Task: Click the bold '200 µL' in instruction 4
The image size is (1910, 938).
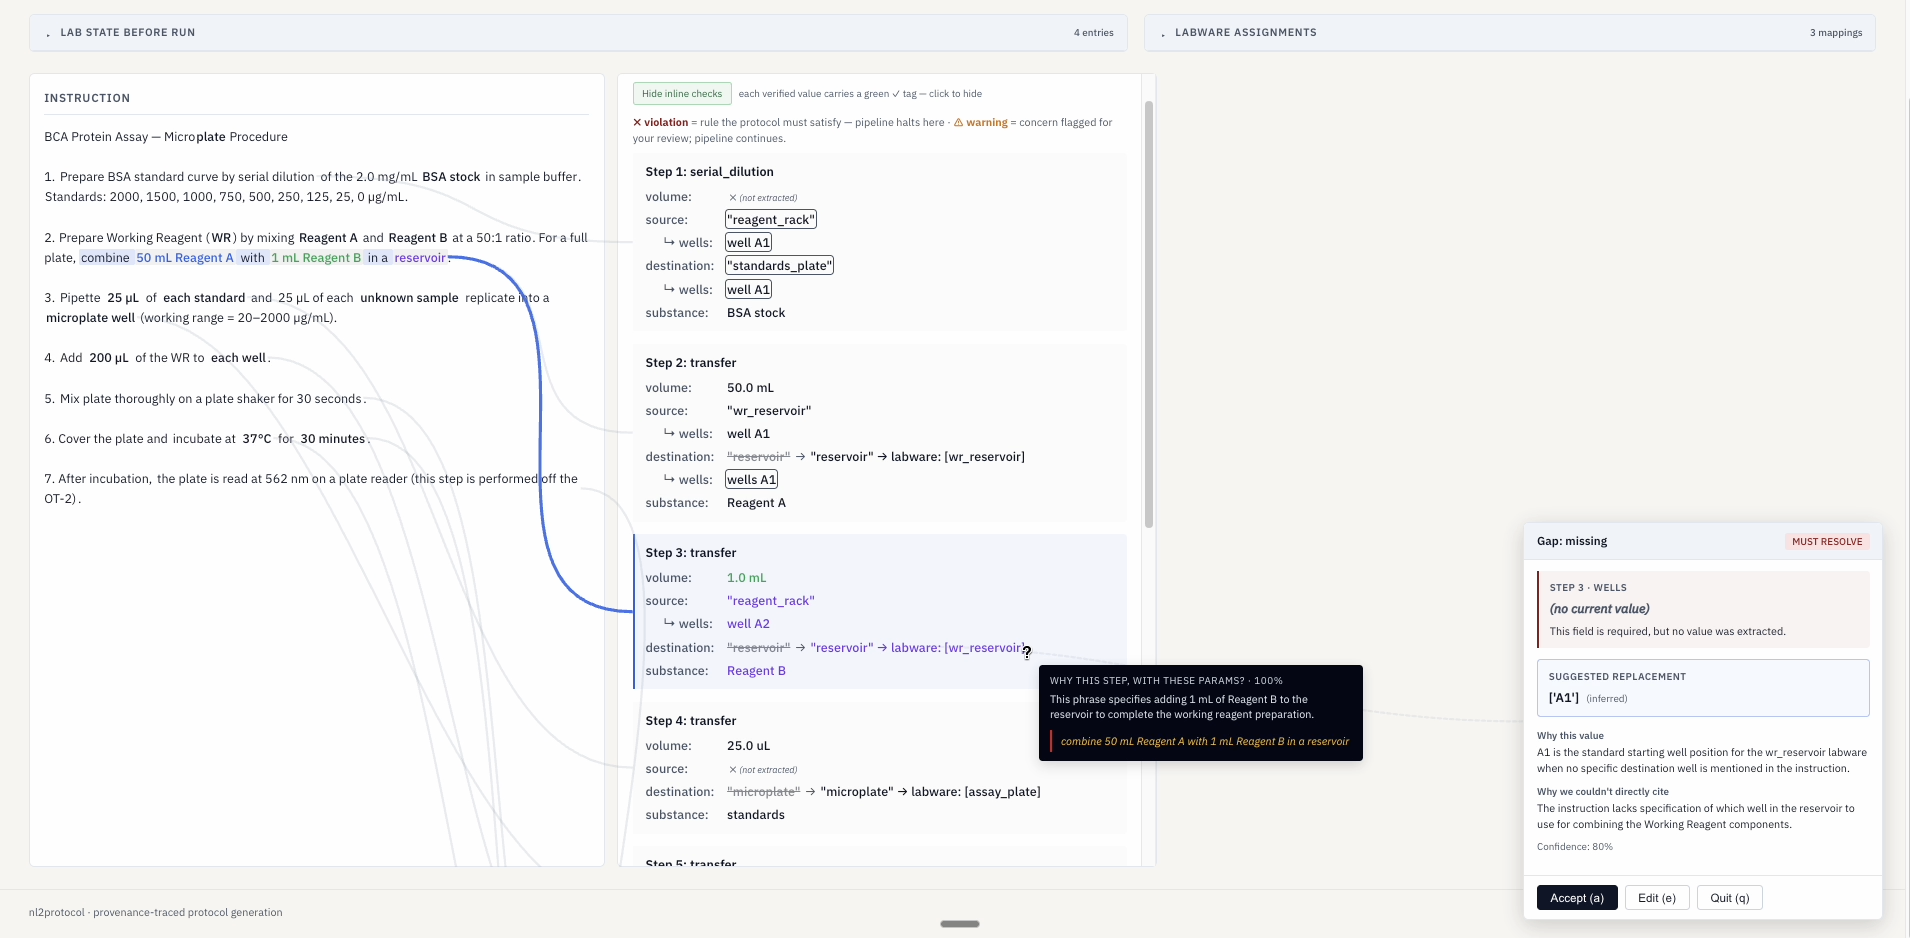Action: pyautogui.click(x=109, y=357)
